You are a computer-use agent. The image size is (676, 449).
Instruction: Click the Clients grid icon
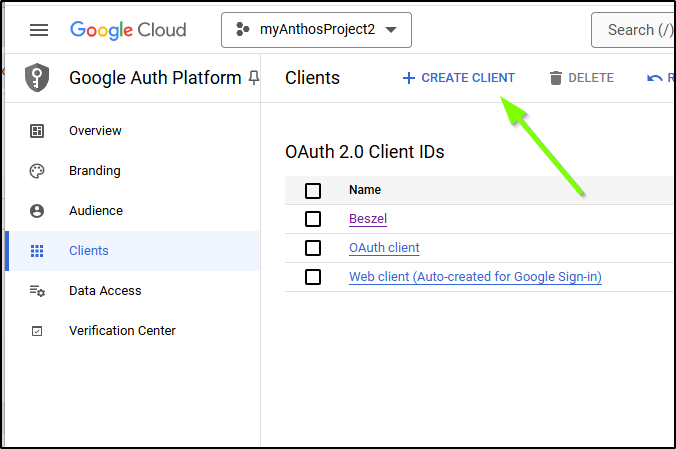click(x=37, y=251)
